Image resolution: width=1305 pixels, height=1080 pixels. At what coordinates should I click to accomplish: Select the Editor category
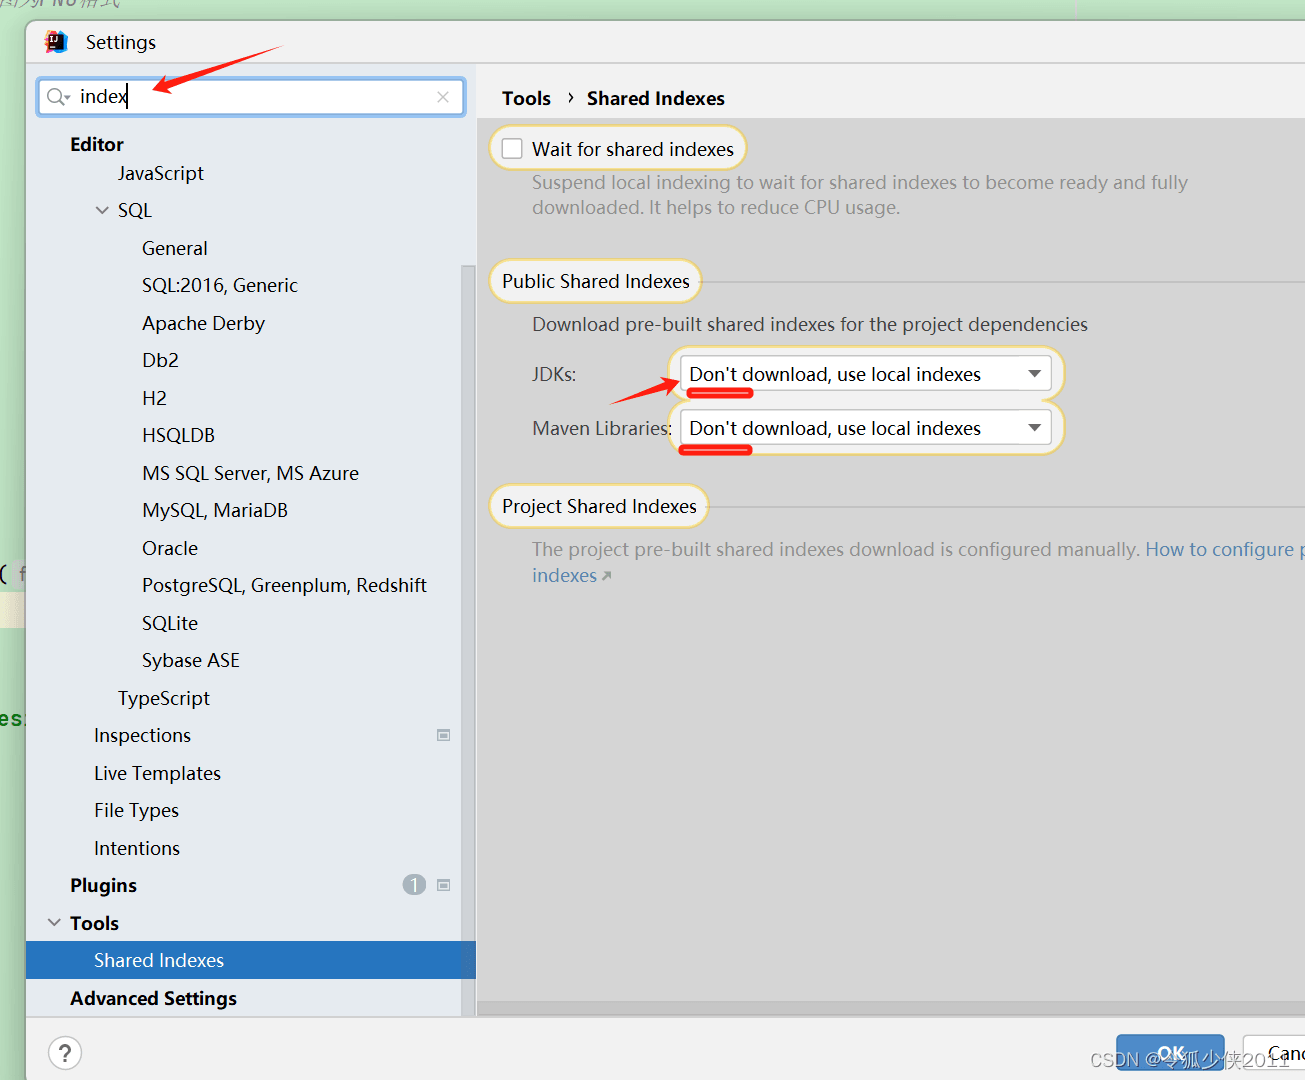point(97,144)
